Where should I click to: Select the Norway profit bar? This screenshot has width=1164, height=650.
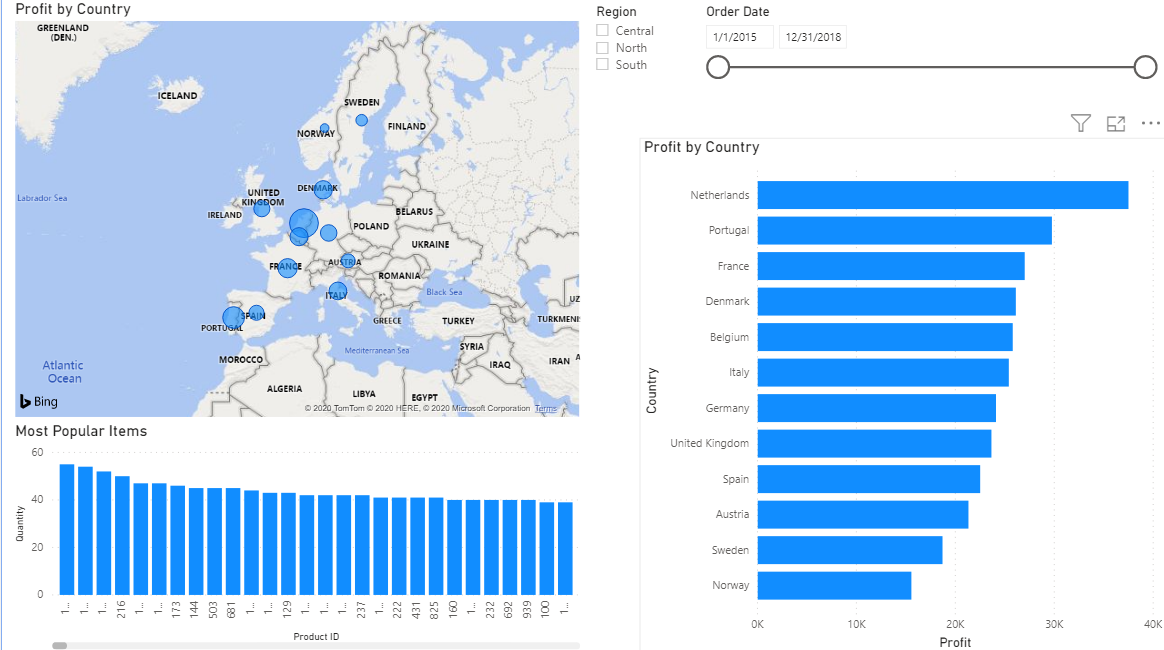(834, 585)
